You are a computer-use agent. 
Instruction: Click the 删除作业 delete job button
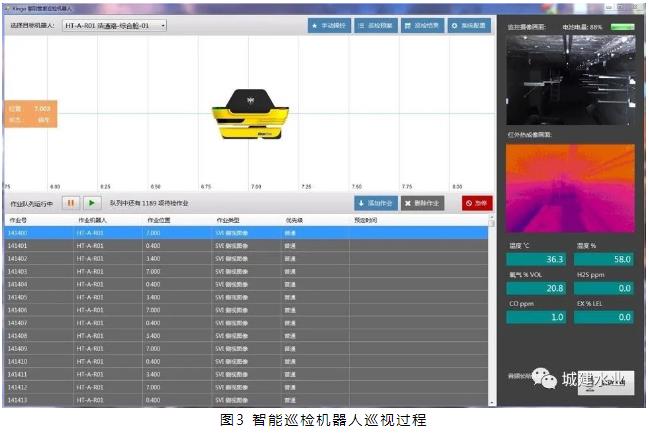click(423, 203)
